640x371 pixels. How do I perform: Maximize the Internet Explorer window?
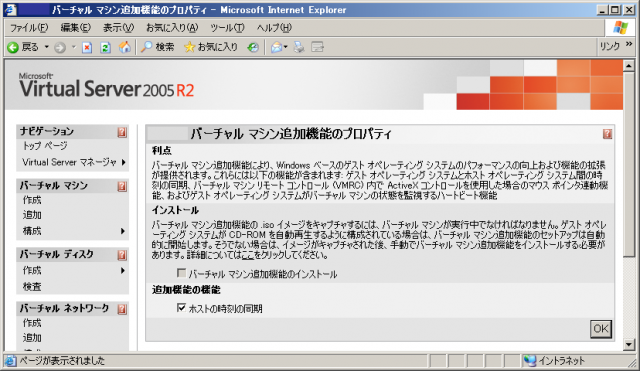[x=614, y=9]
